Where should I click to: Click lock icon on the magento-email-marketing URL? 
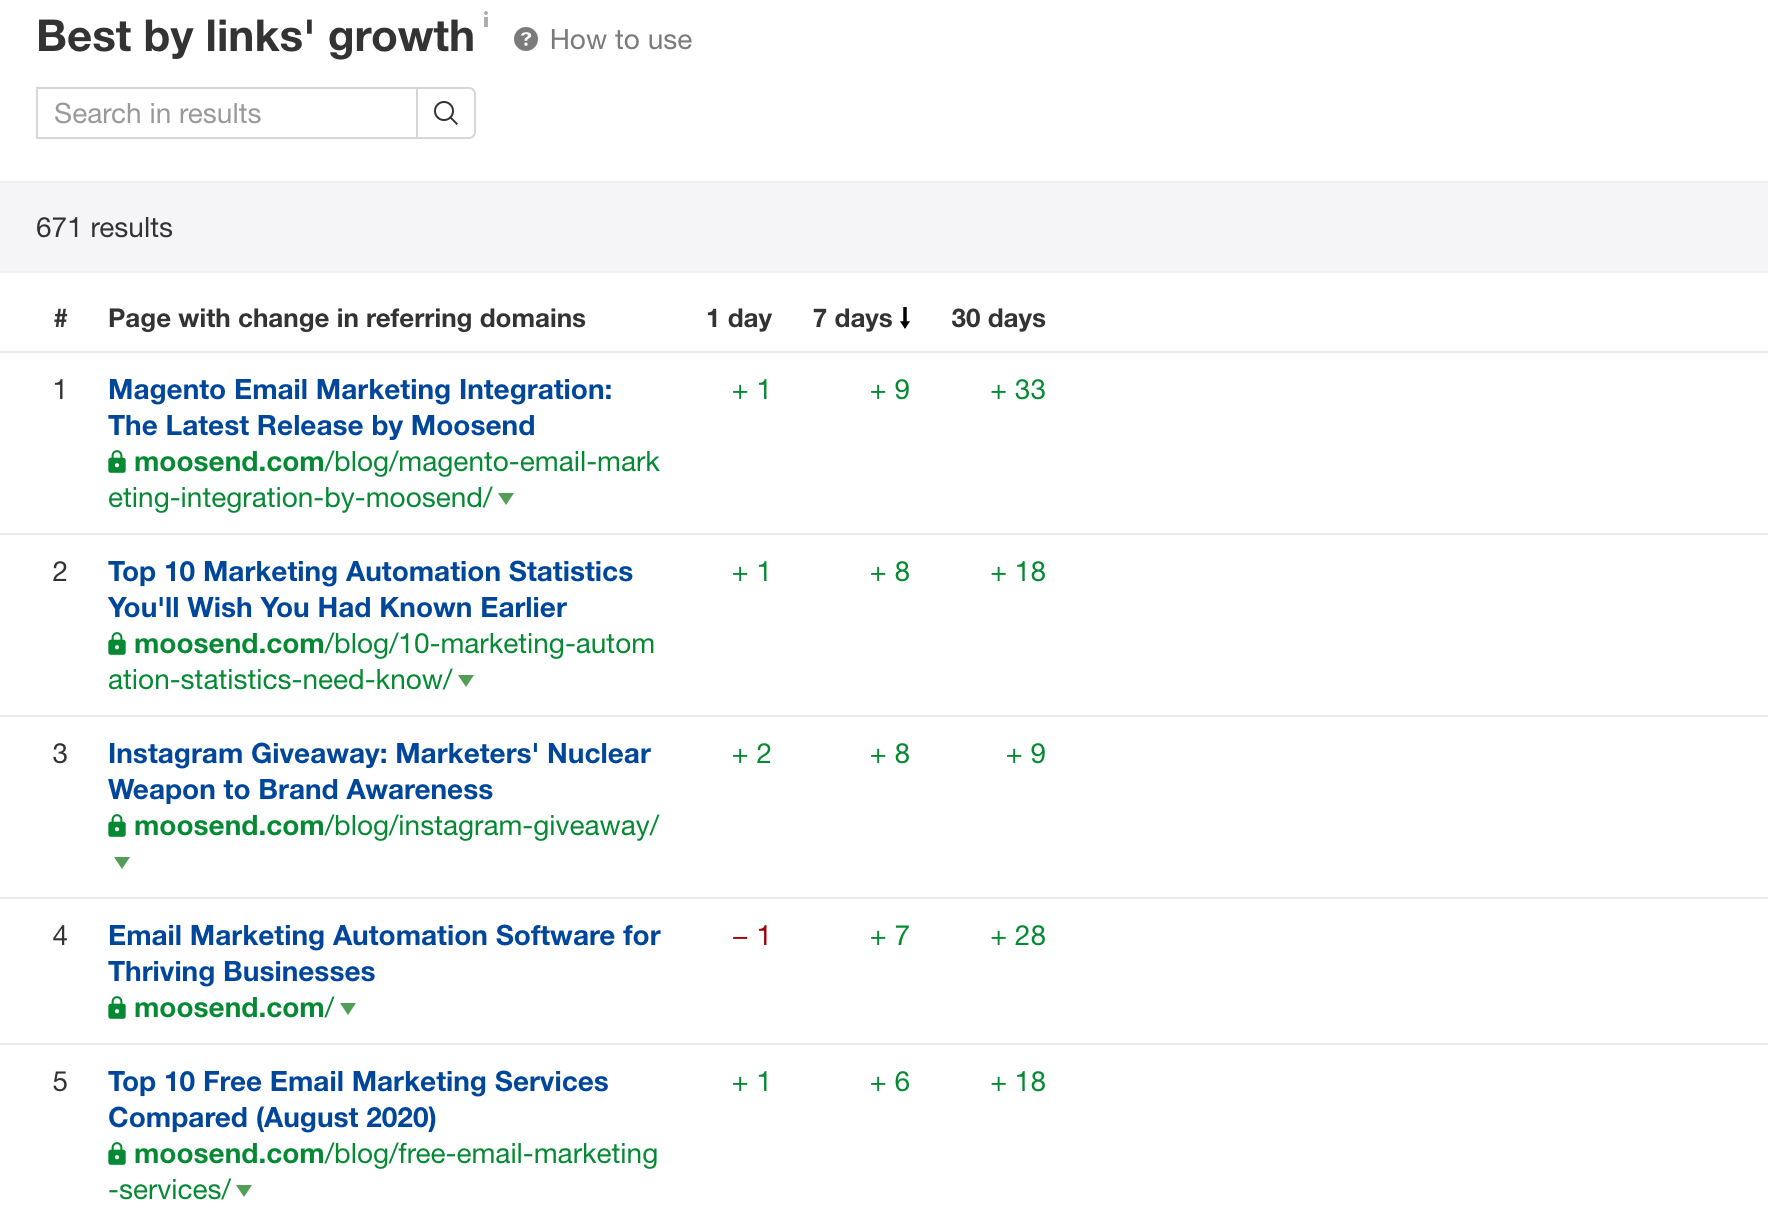click(117, 461)
